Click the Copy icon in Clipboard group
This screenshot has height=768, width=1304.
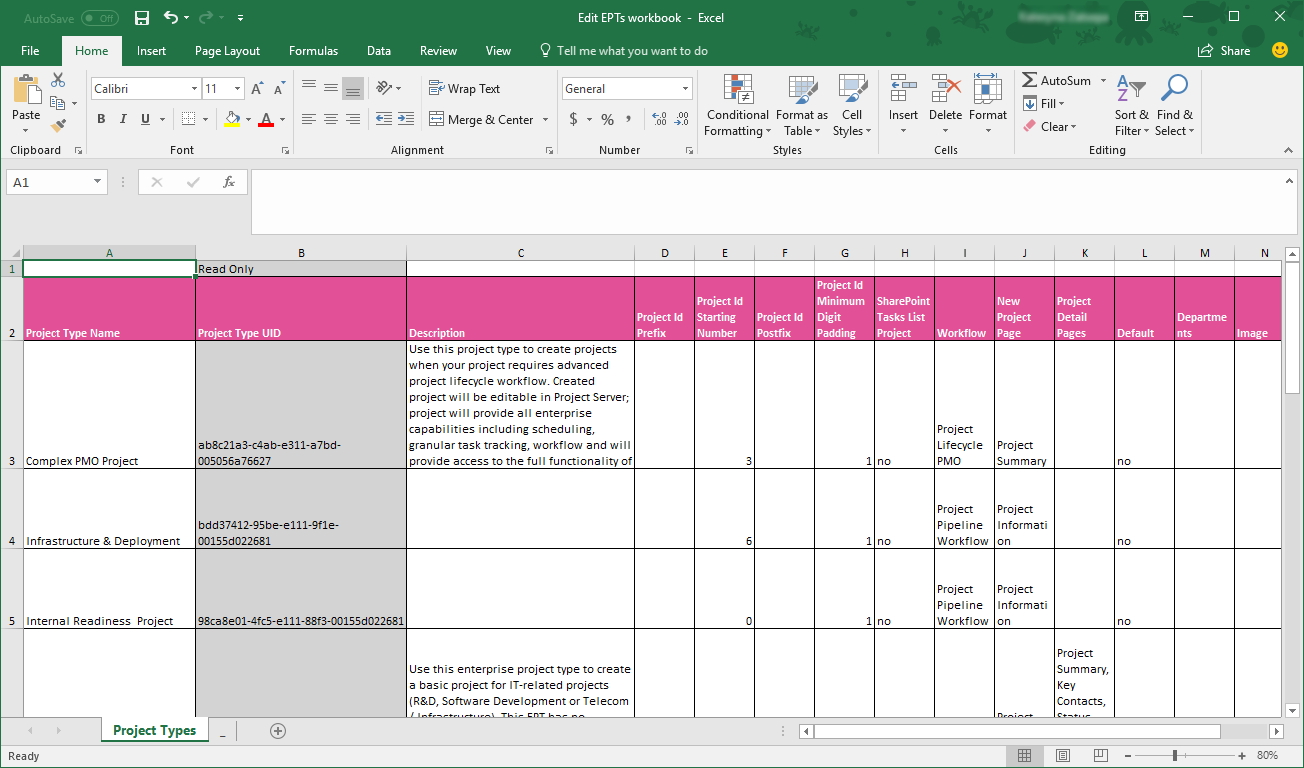57,103
